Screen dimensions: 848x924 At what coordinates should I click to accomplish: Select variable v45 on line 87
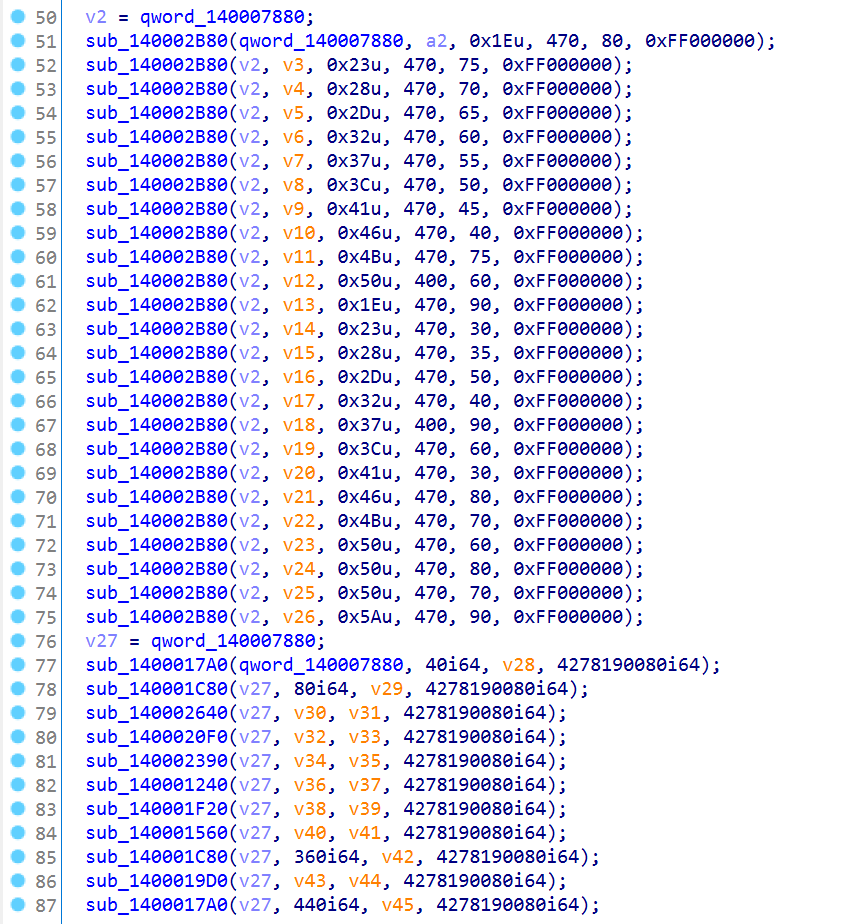tap(398, 905)
